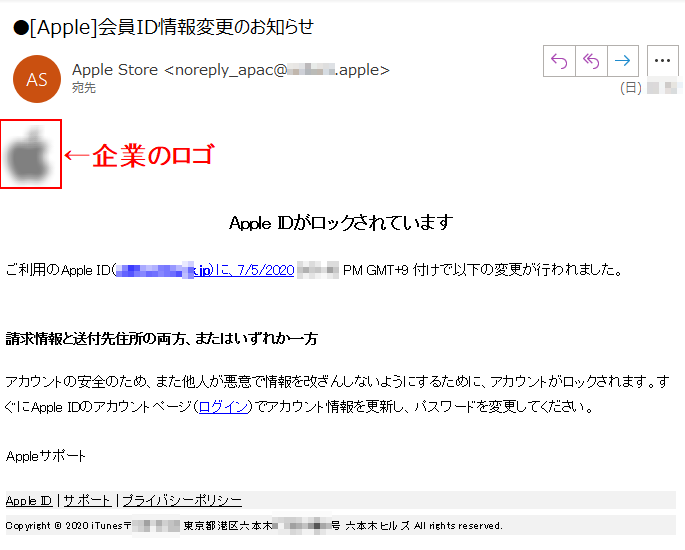Screen dimensions: 685x550
Task: Click the Reply All double-arrow icon
Action: [x=591, y=61]
